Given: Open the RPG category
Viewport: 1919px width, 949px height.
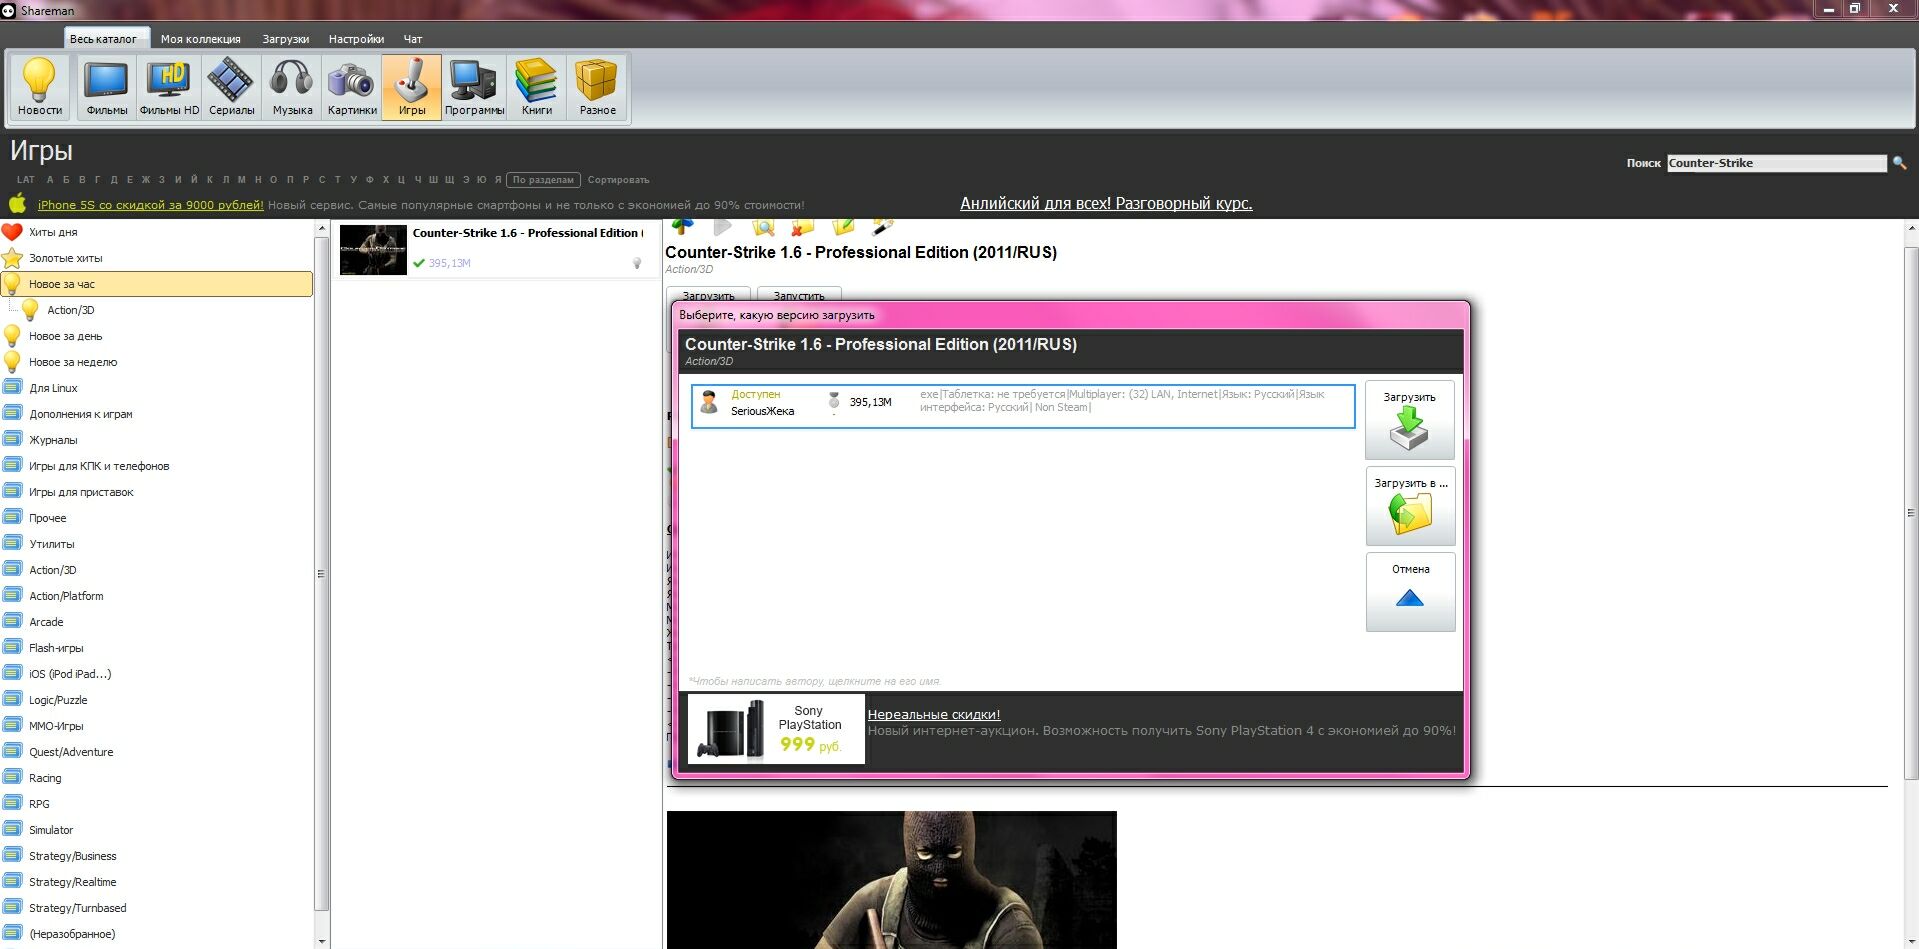Looking at the screenshot, I should (x=39, y=804).
